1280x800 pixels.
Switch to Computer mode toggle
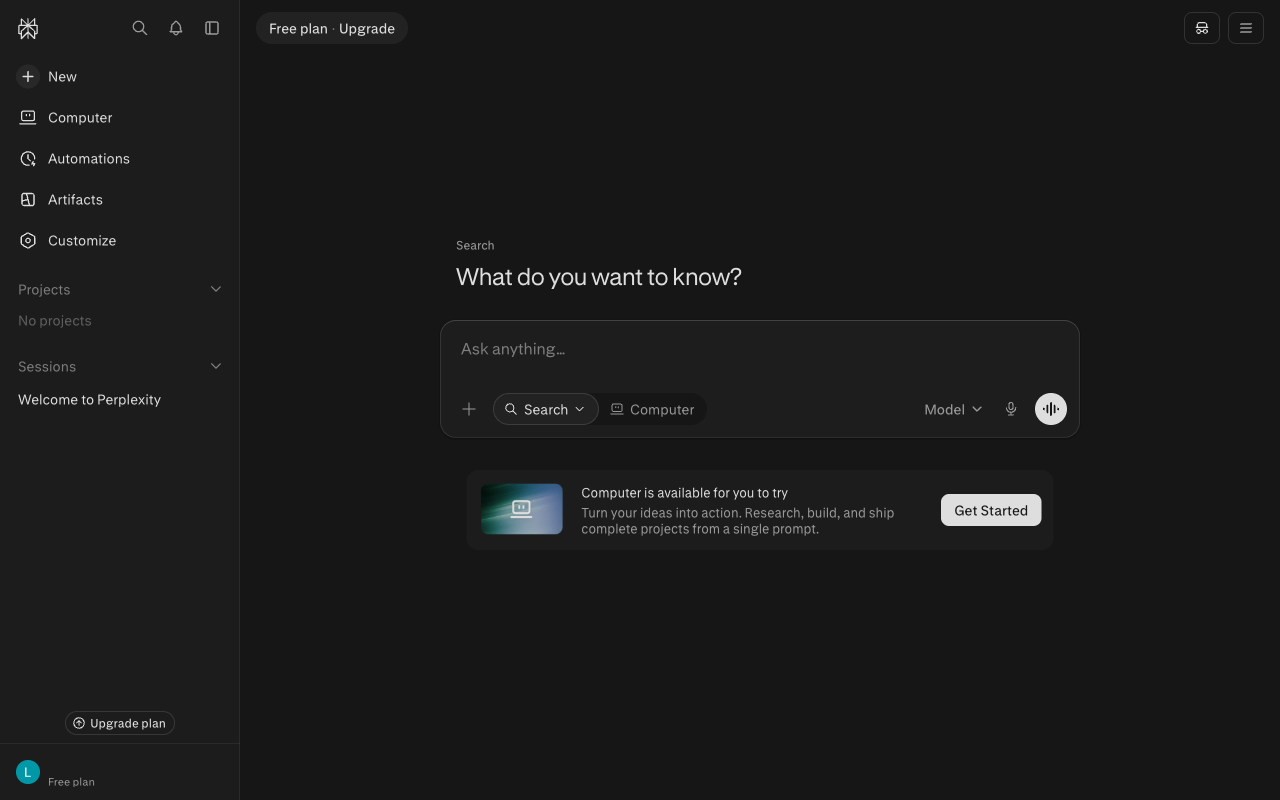click(652, 409)
